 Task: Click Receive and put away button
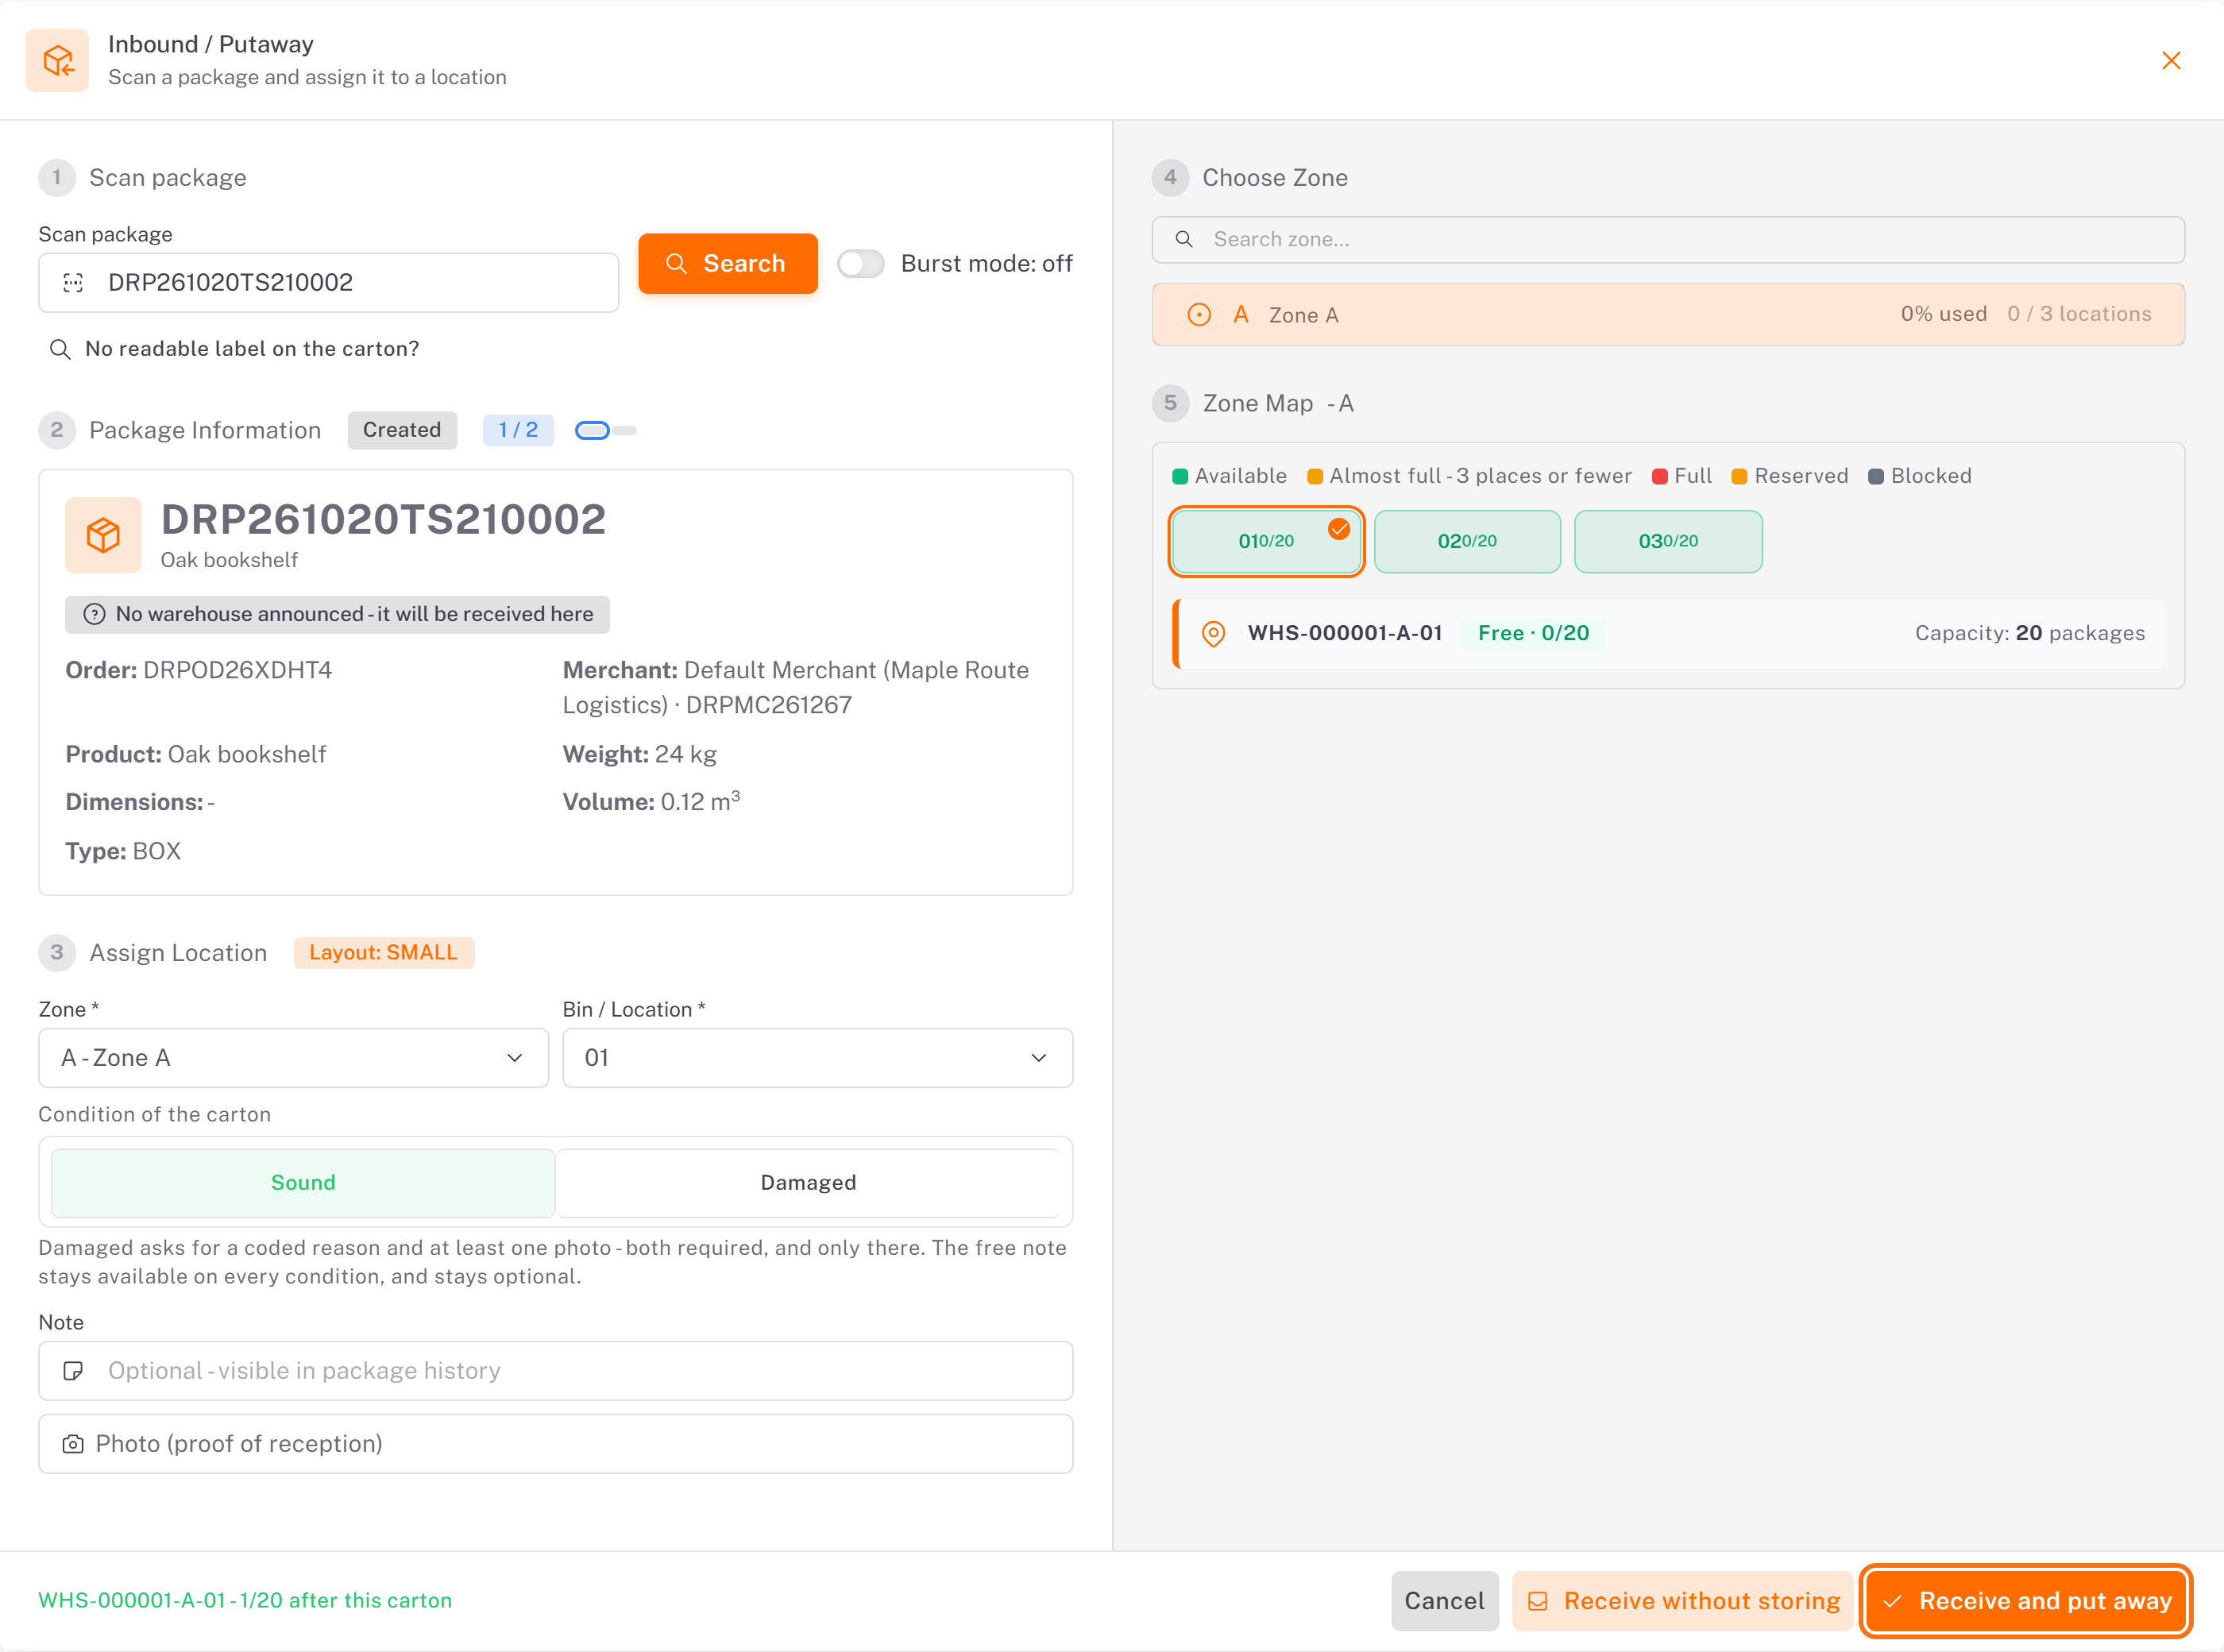click(2026, 1601)
